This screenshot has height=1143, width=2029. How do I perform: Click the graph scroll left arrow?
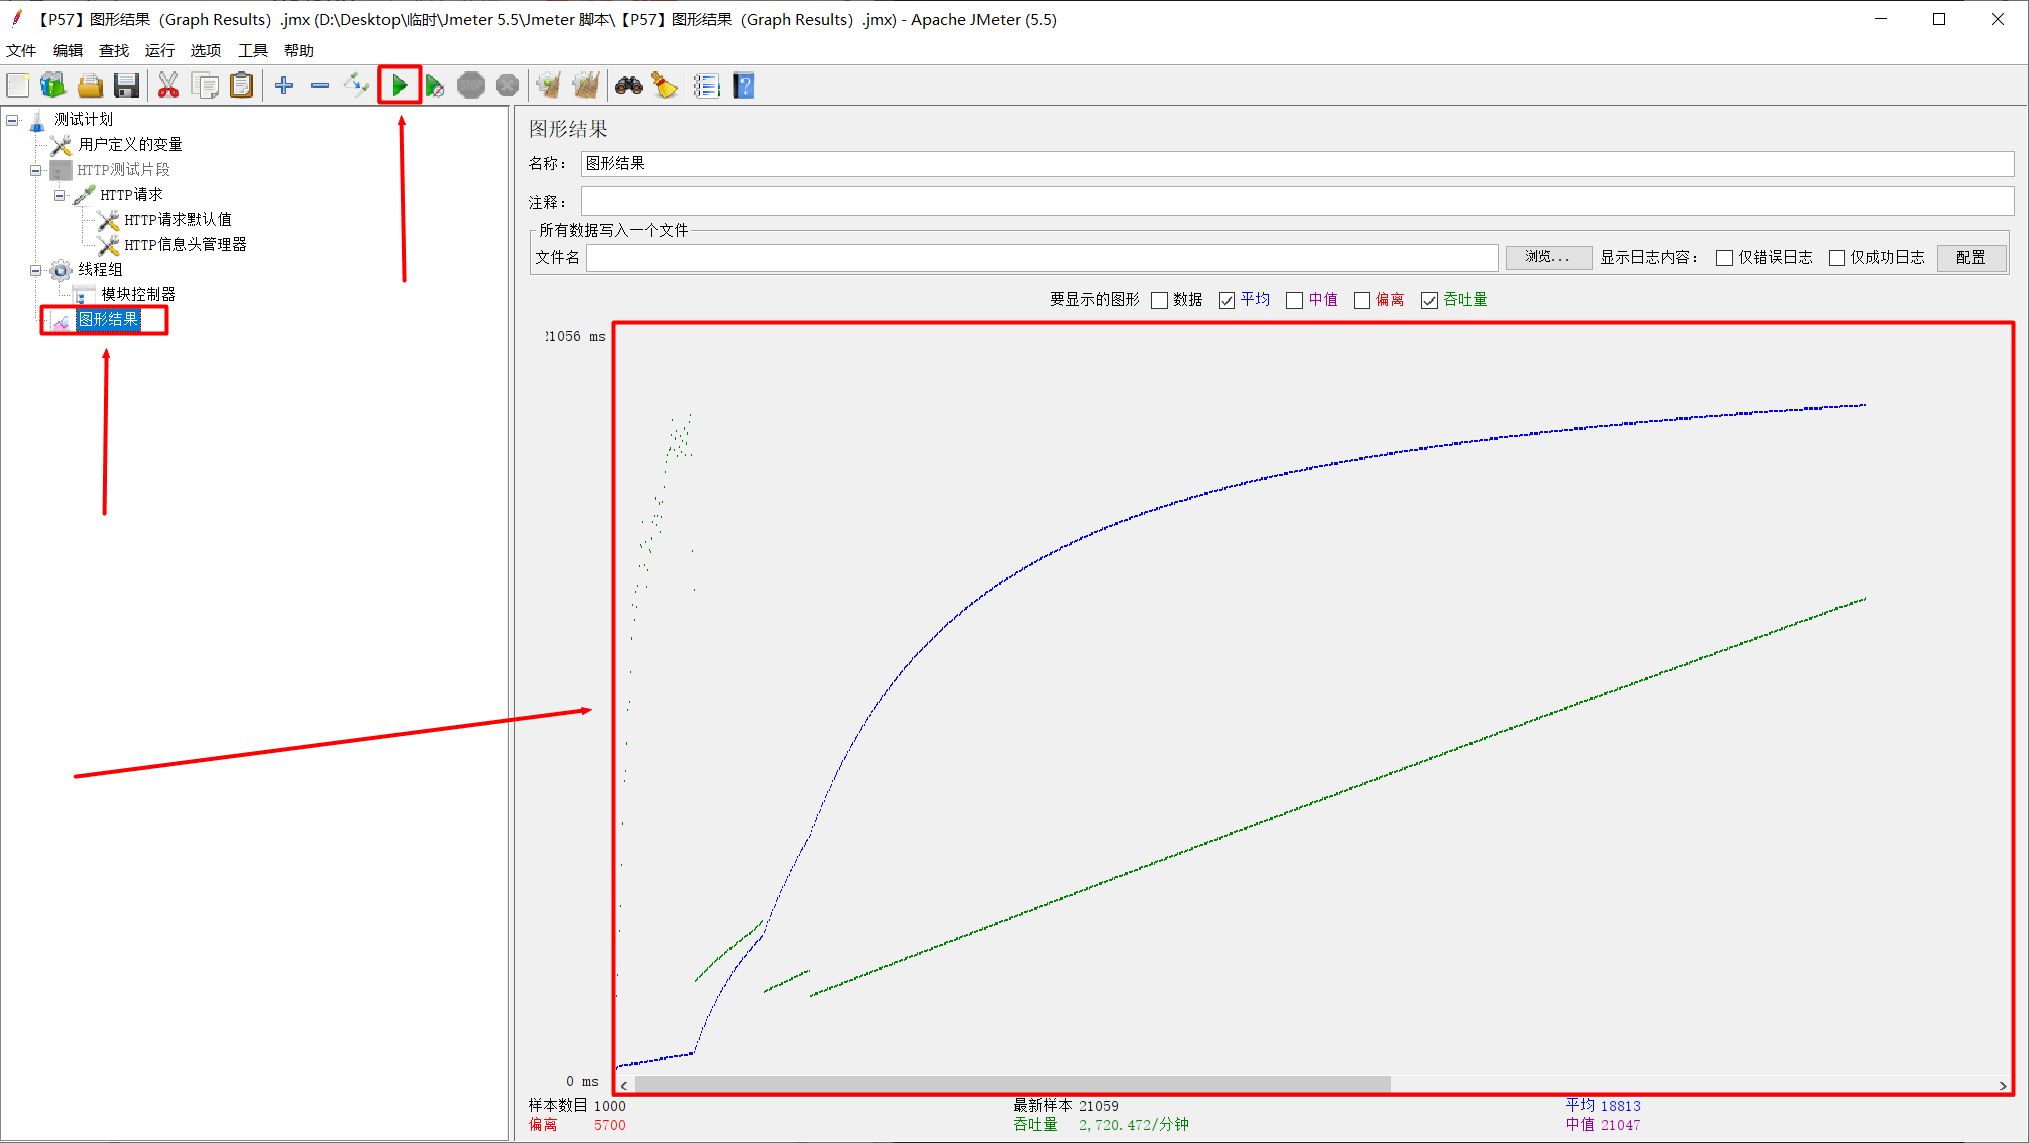pyautogui.click(x=624, y=1085)
